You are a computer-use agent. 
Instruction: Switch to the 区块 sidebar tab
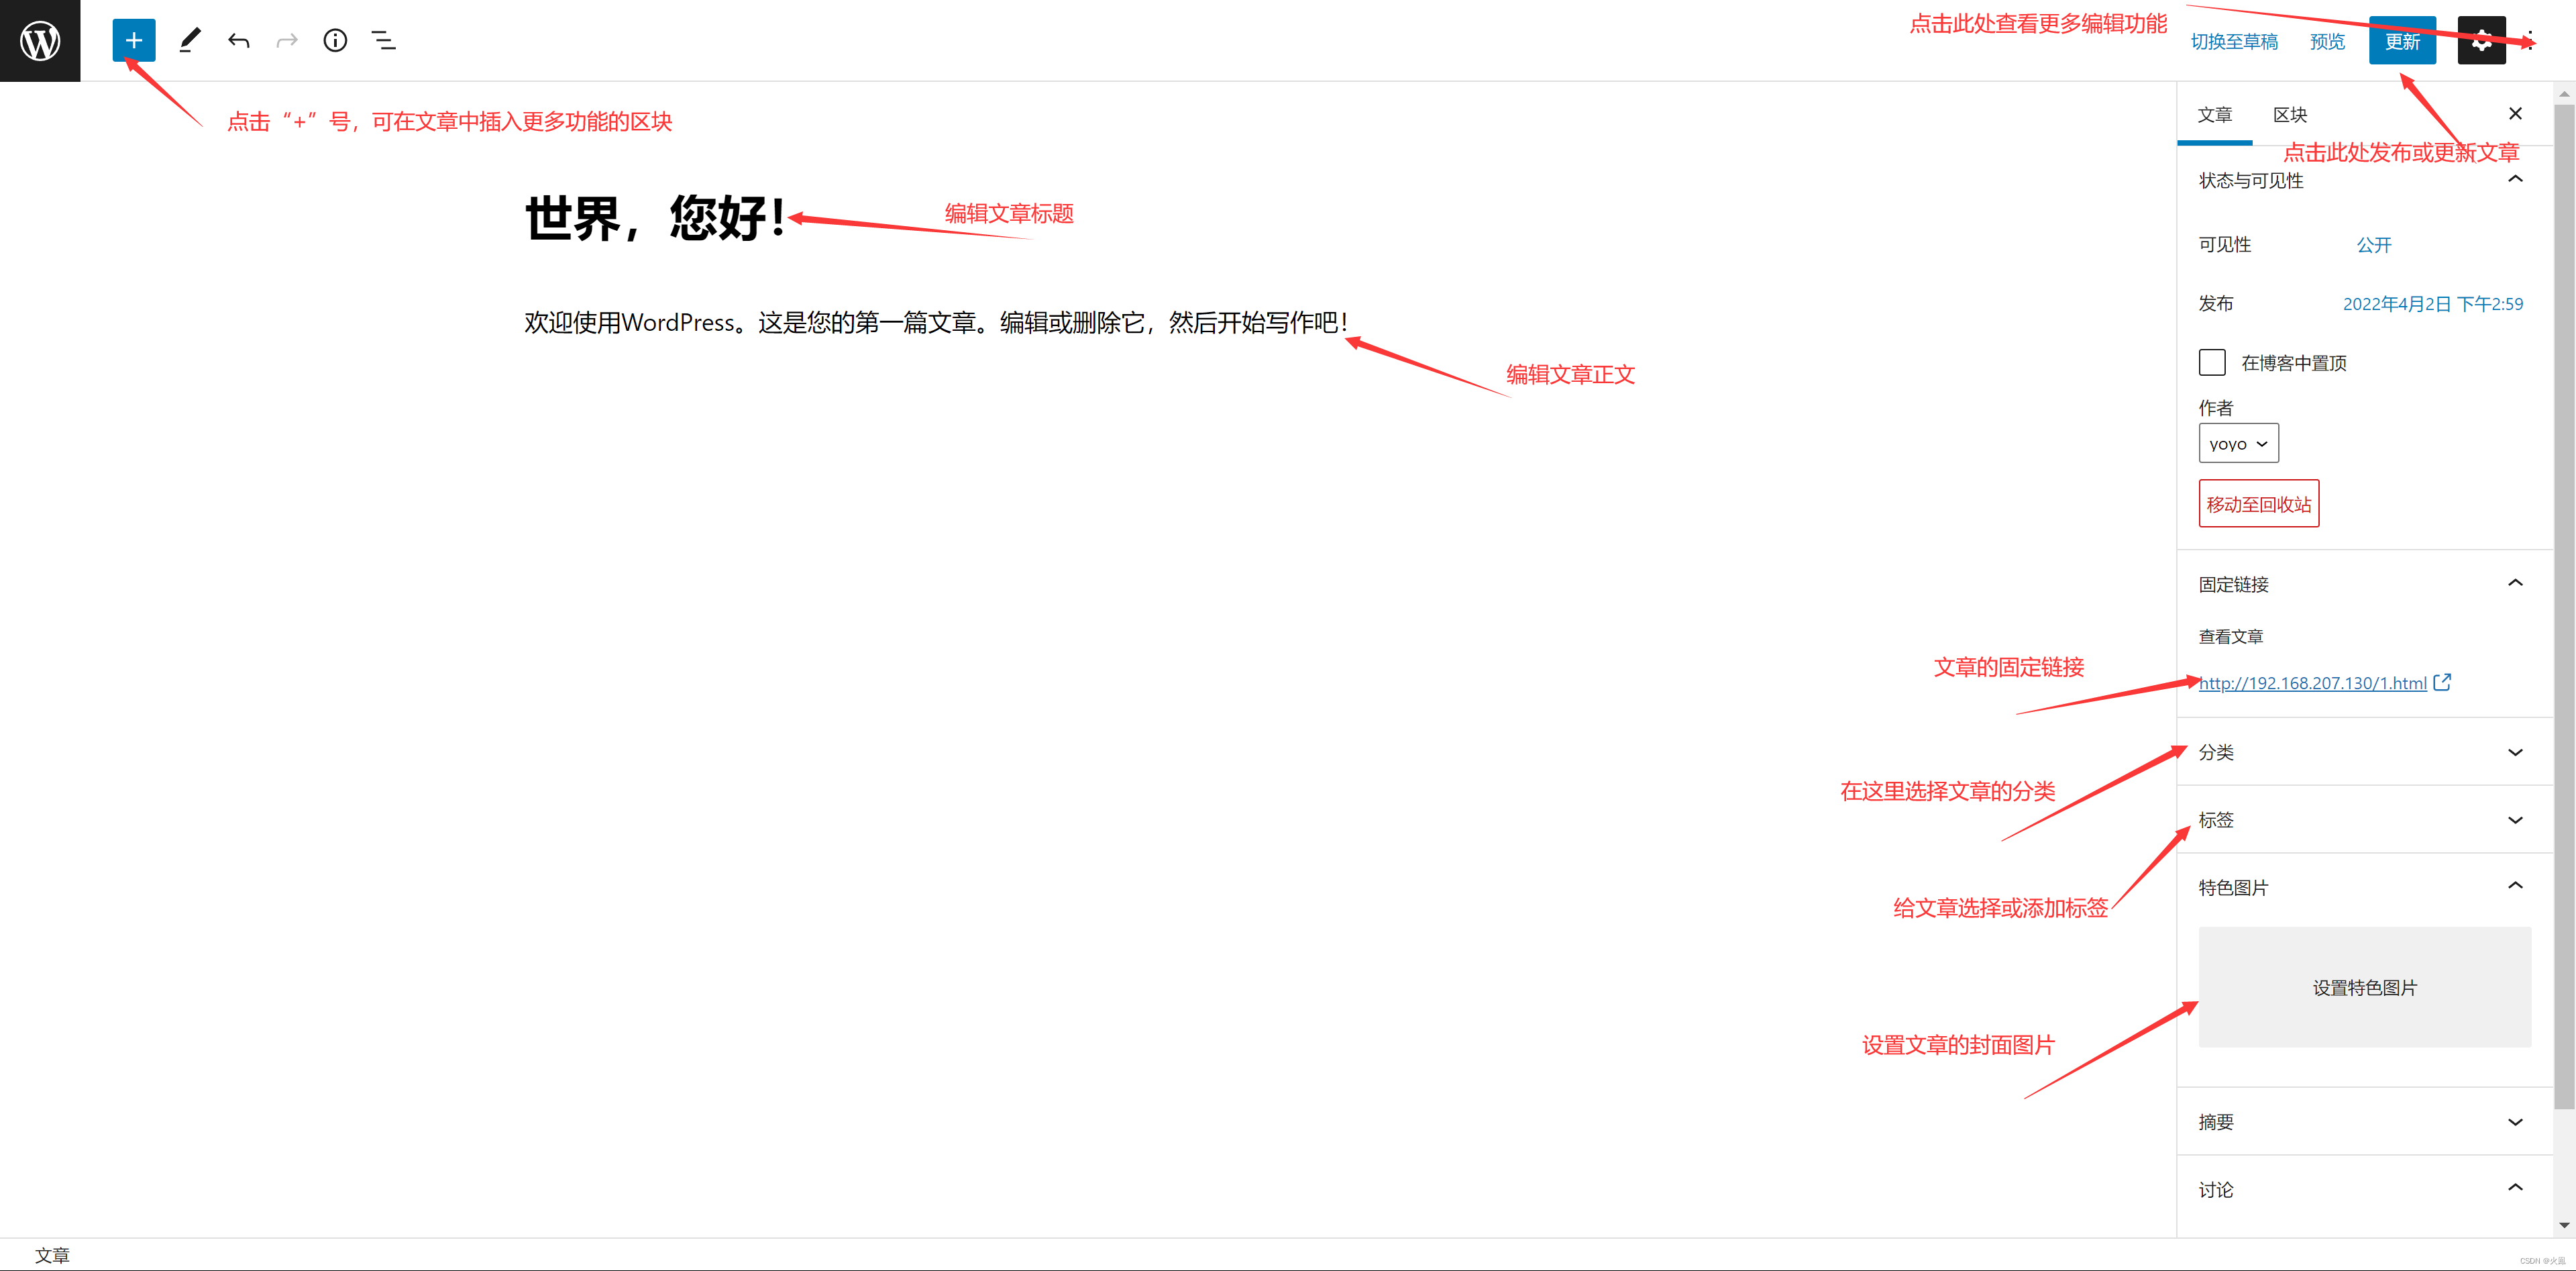click(2290, 115)
